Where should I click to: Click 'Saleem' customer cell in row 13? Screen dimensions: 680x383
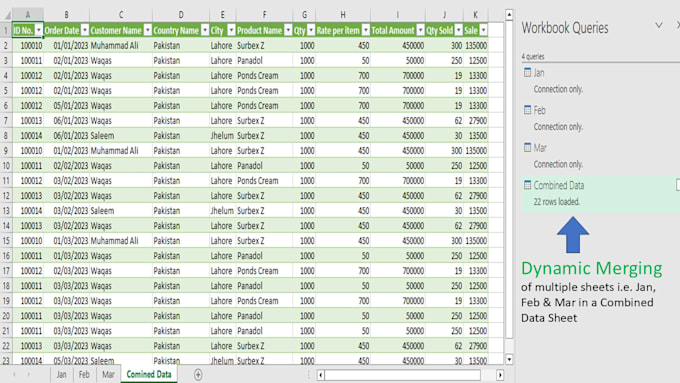(121, 210)
